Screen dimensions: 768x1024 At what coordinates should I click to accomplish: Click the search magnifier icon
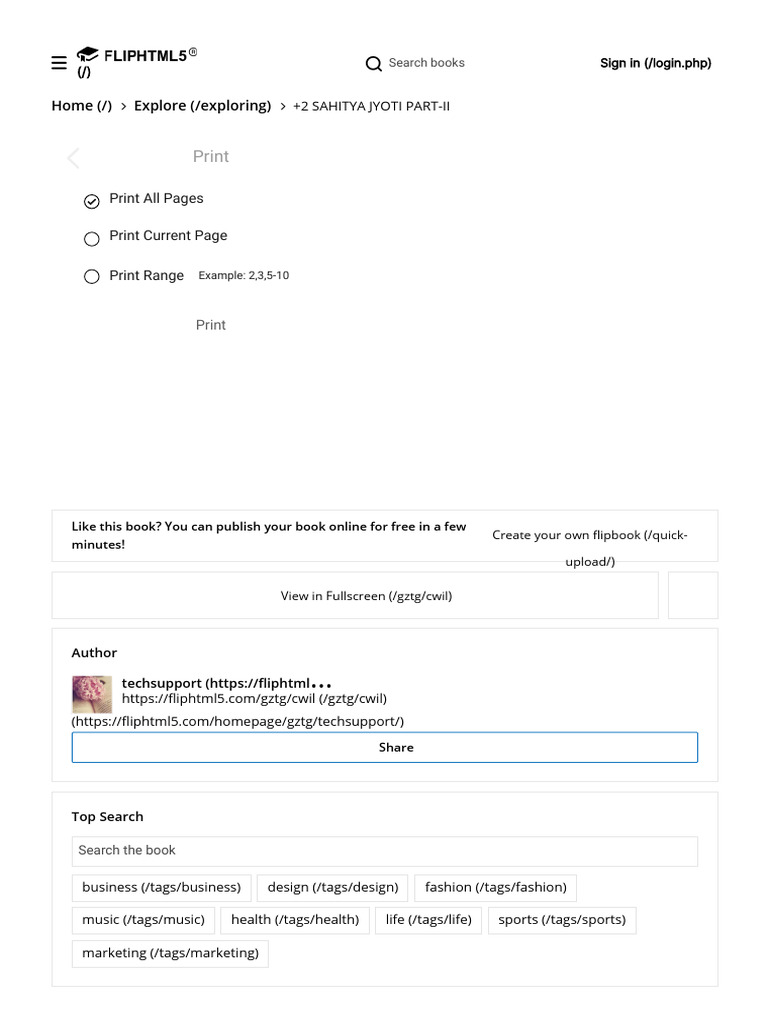point(374,63)
